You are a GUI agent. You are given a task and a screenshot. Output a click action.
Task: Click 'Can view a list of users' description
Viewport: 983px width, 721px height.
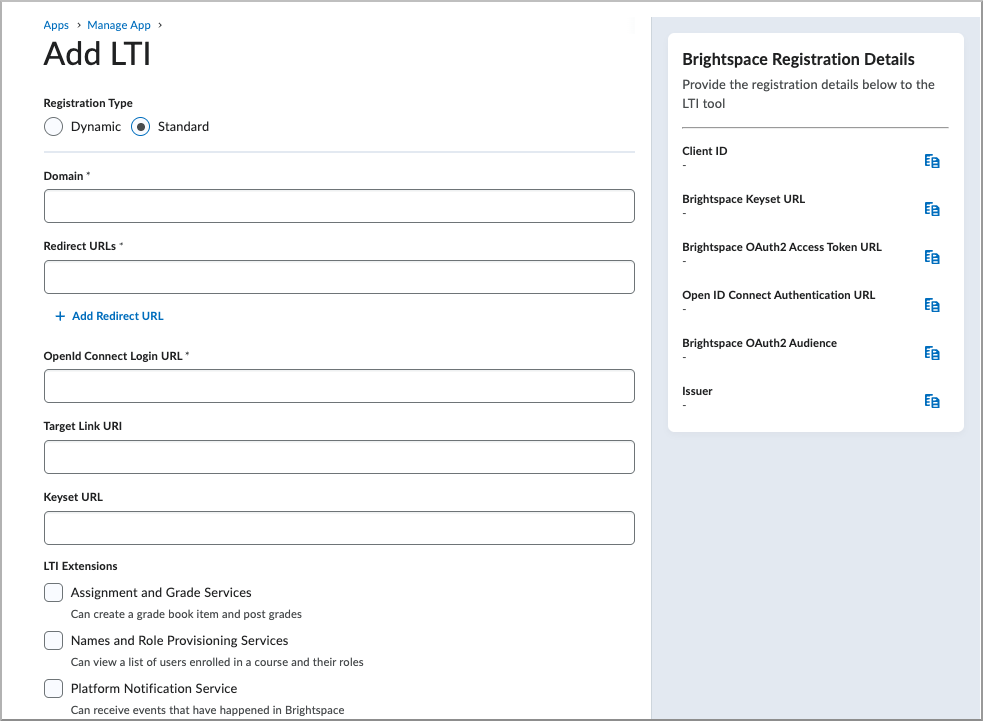[x=217, y=662]
